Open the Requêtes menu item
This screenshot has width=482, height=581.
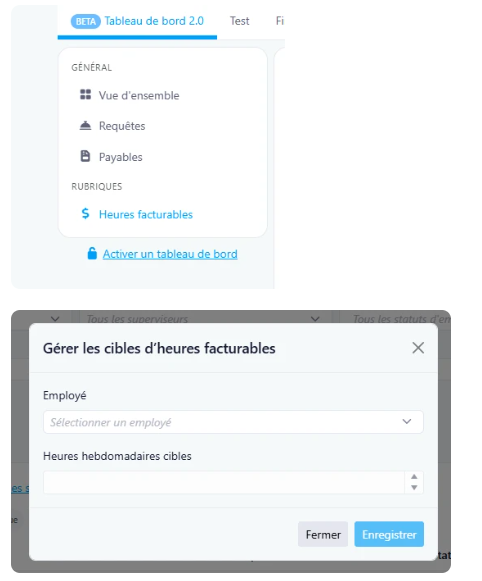[x=122, y=126]
